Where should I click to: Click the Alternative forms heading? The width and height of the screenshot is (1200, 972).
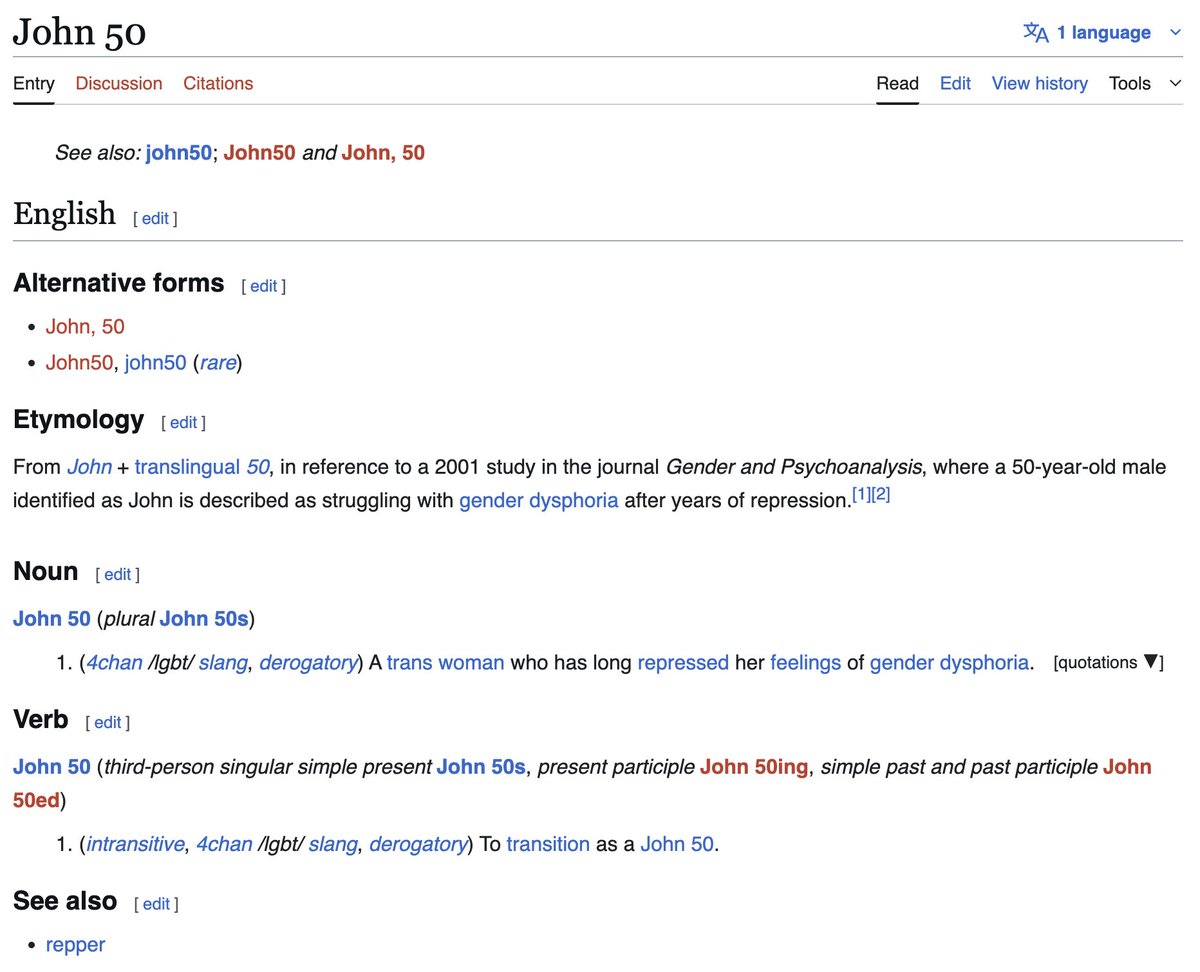coord(119,283)
